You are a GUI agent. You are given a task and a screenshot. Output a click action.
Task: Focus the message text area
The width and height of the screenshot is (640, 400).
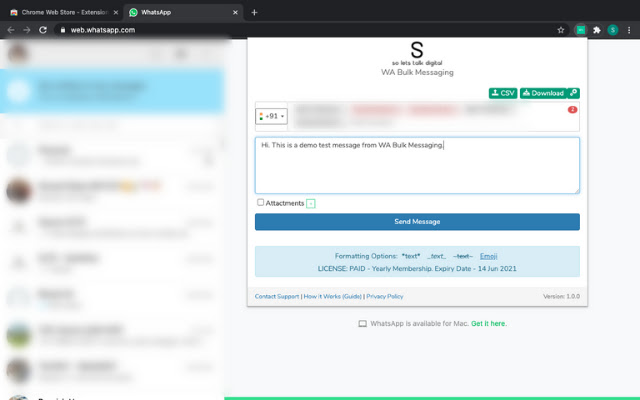(417, 165)
